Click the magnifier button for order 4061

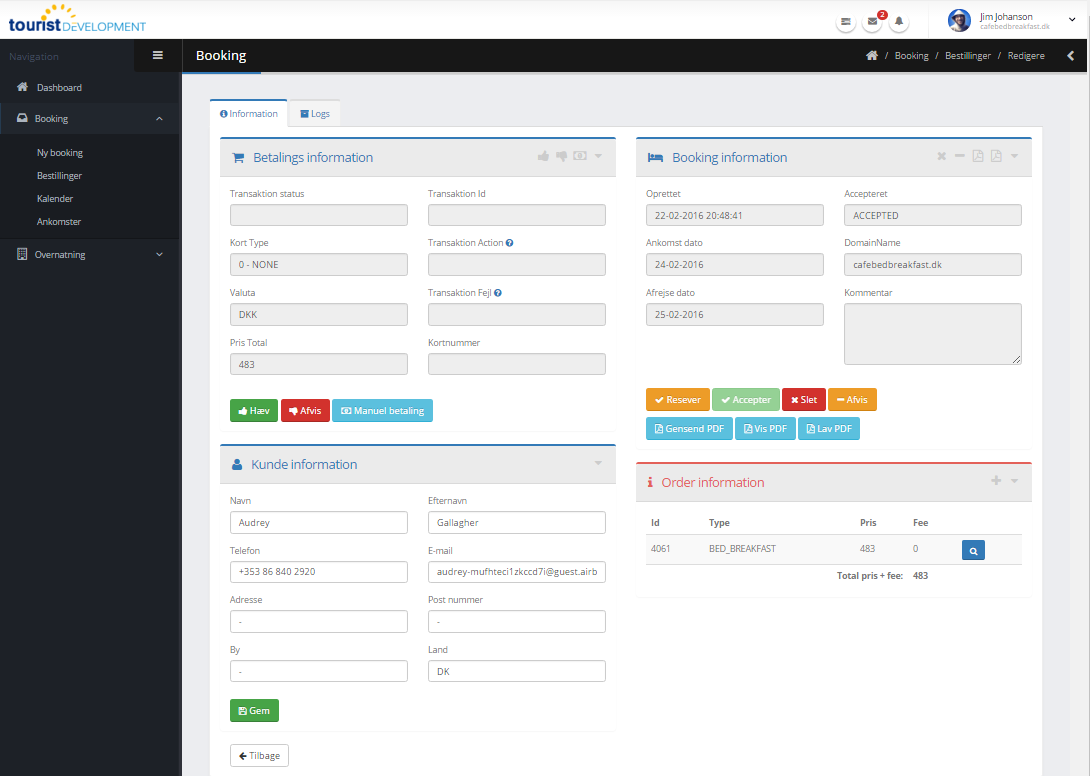(973, 549)
